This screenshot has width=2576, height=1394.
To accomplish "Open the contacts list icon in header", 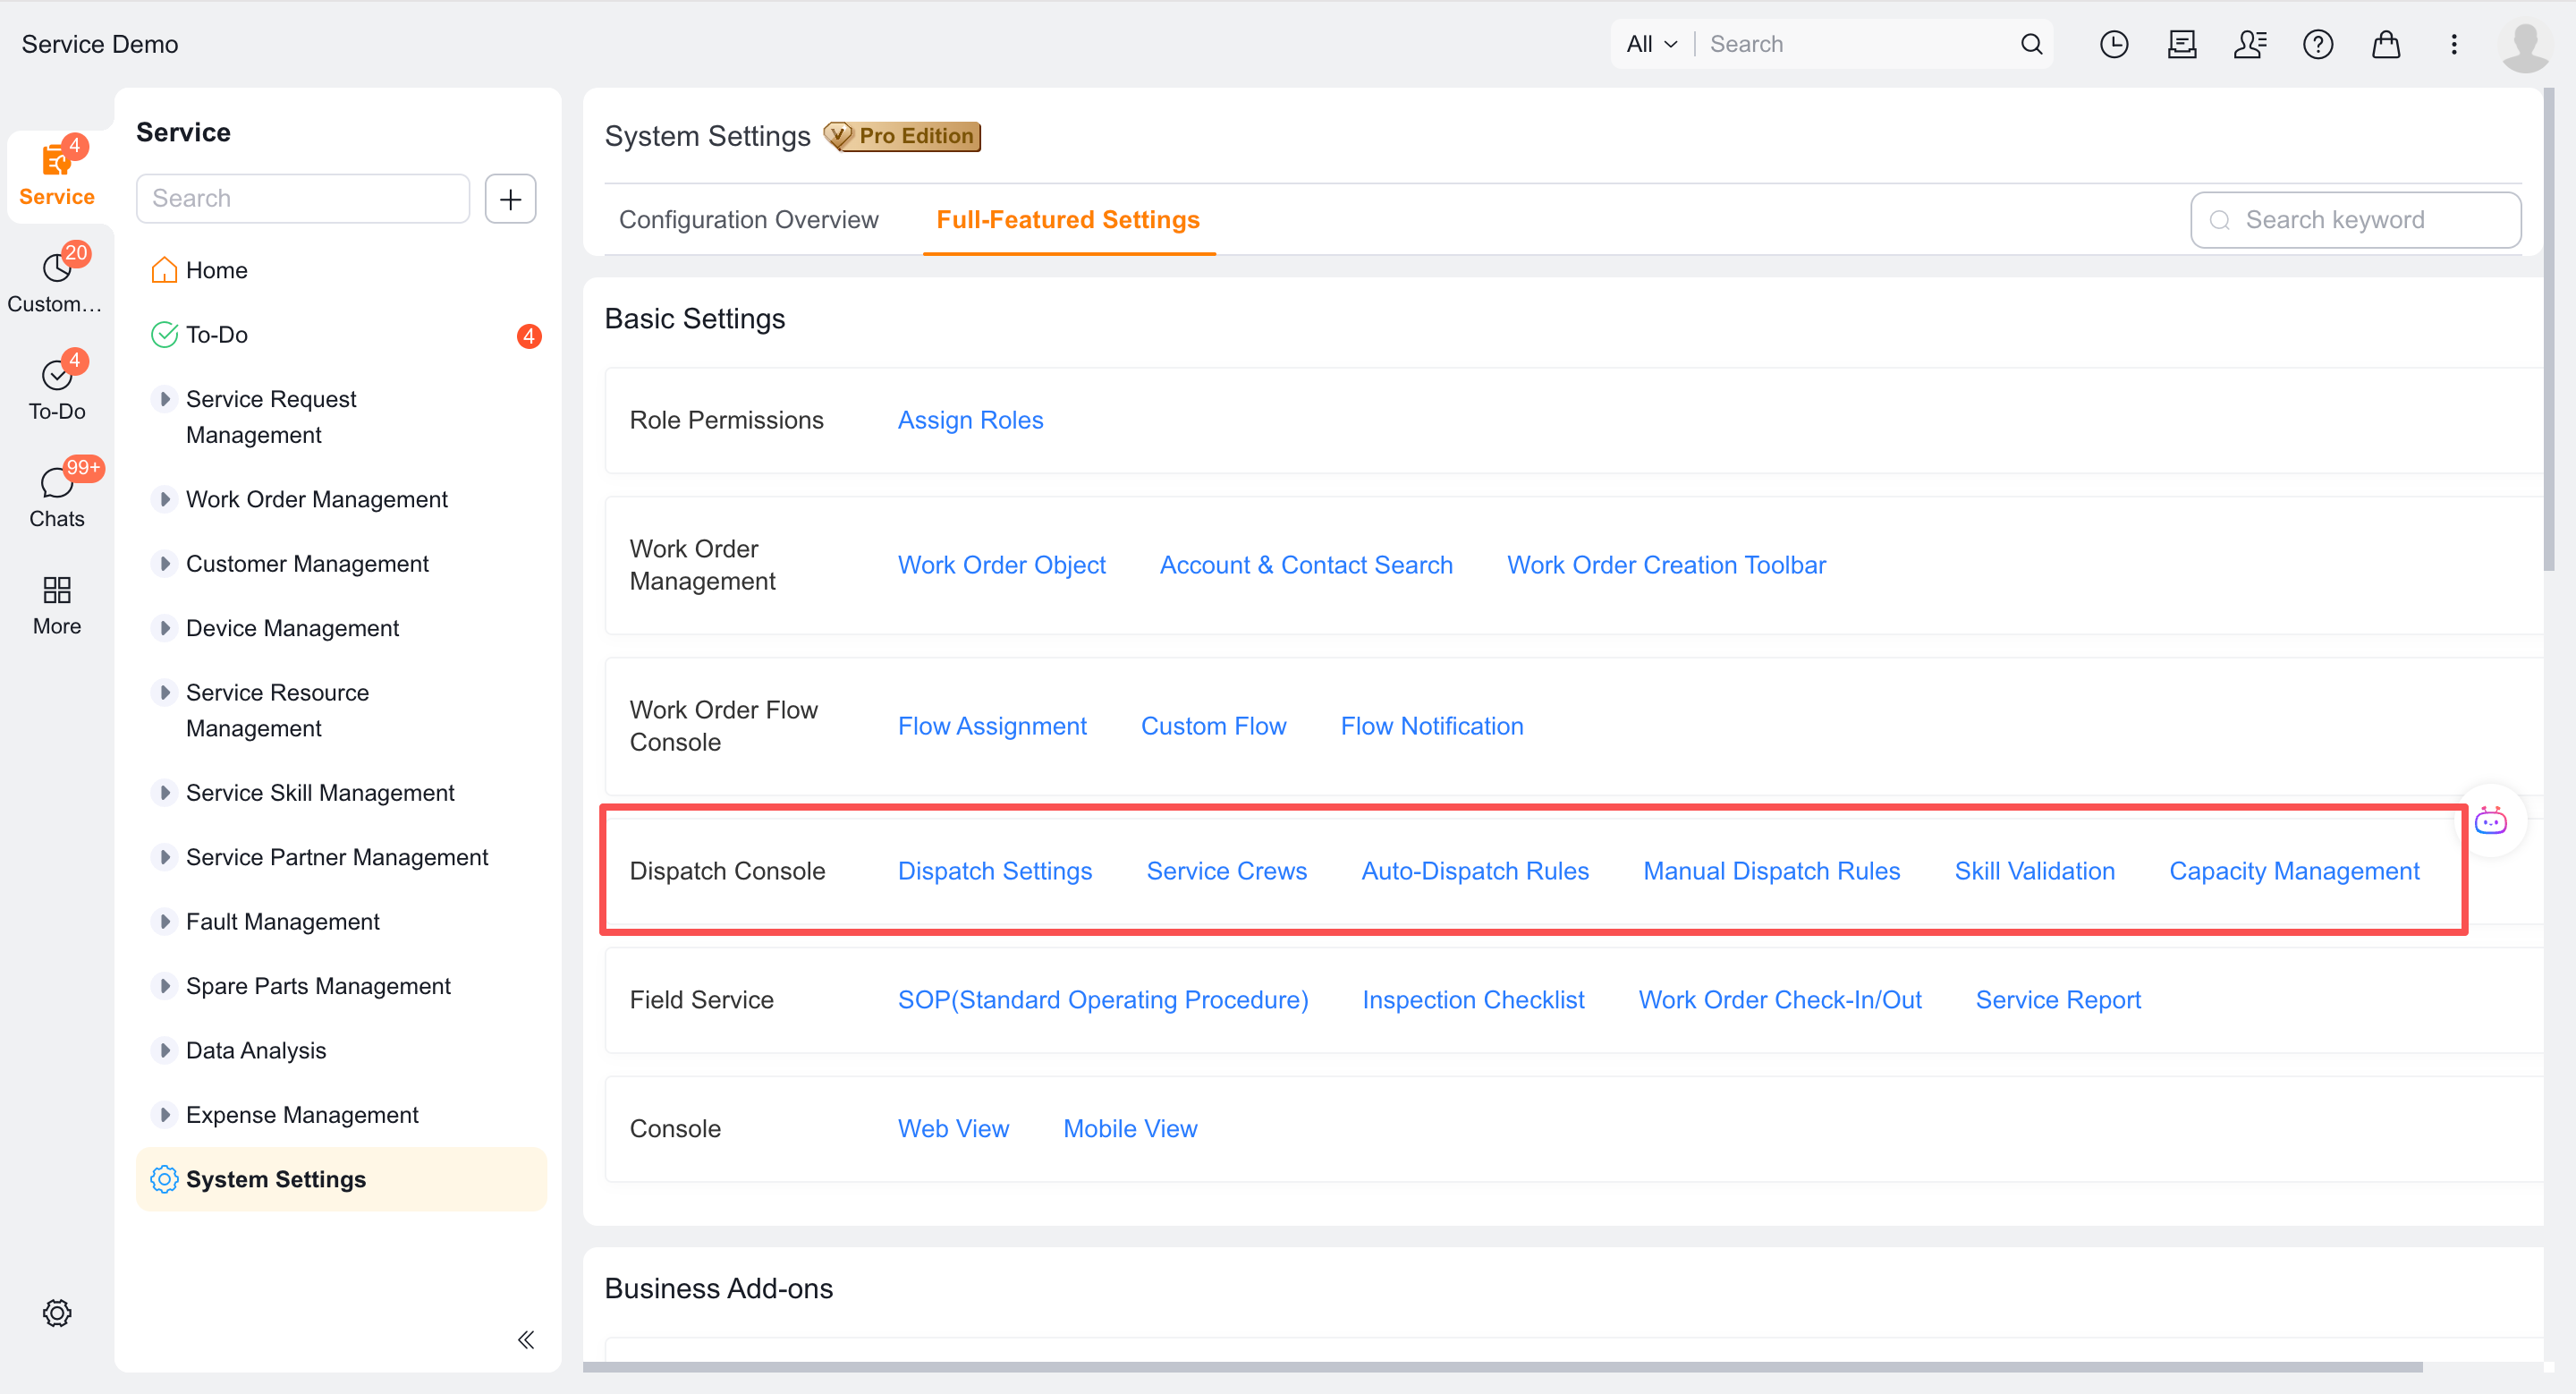I will click(x=2250, y=44).
